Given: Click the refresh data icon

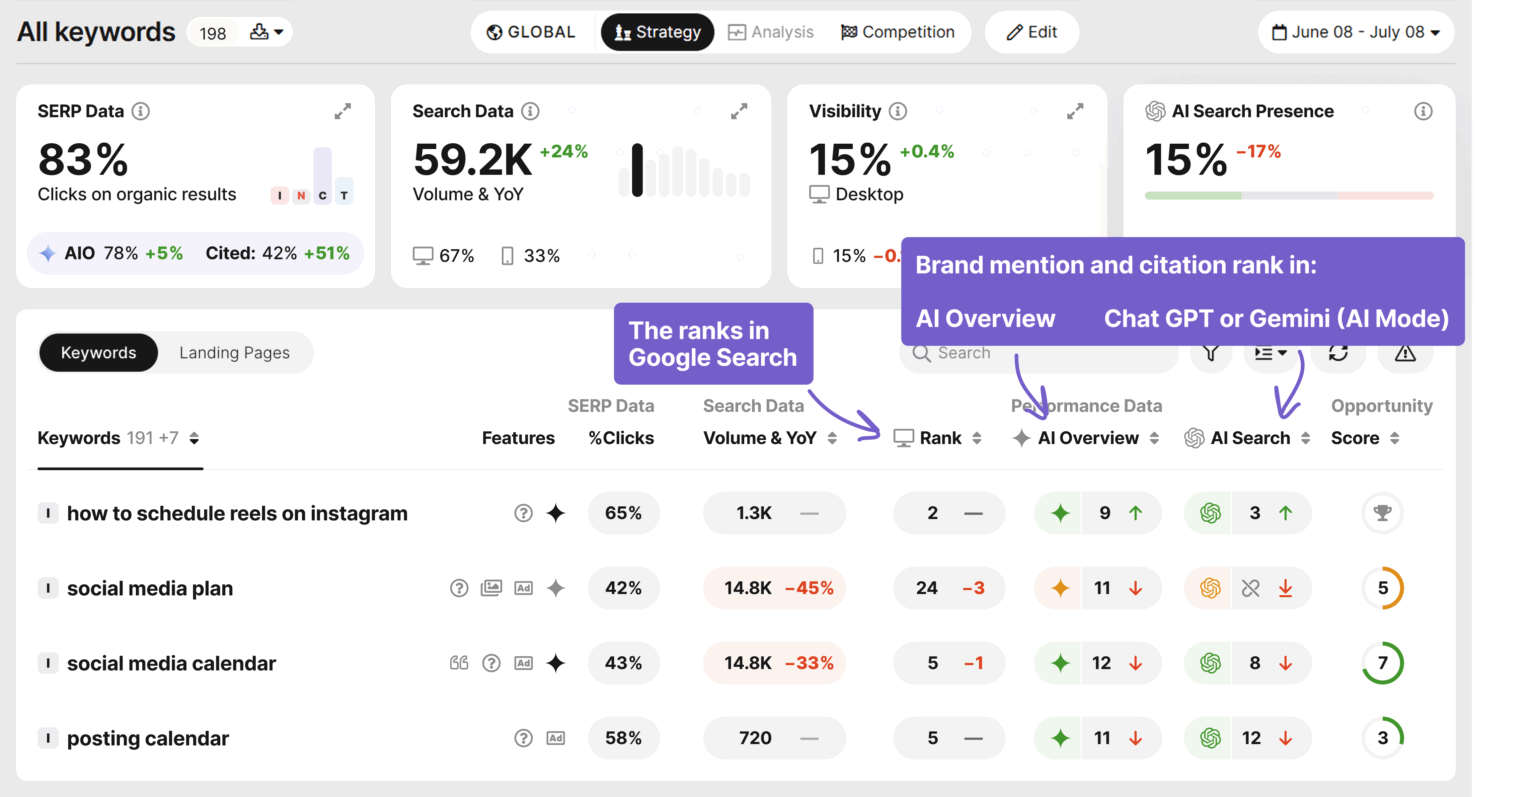Looking at the screenshot, I should [x=1338, y=354].
